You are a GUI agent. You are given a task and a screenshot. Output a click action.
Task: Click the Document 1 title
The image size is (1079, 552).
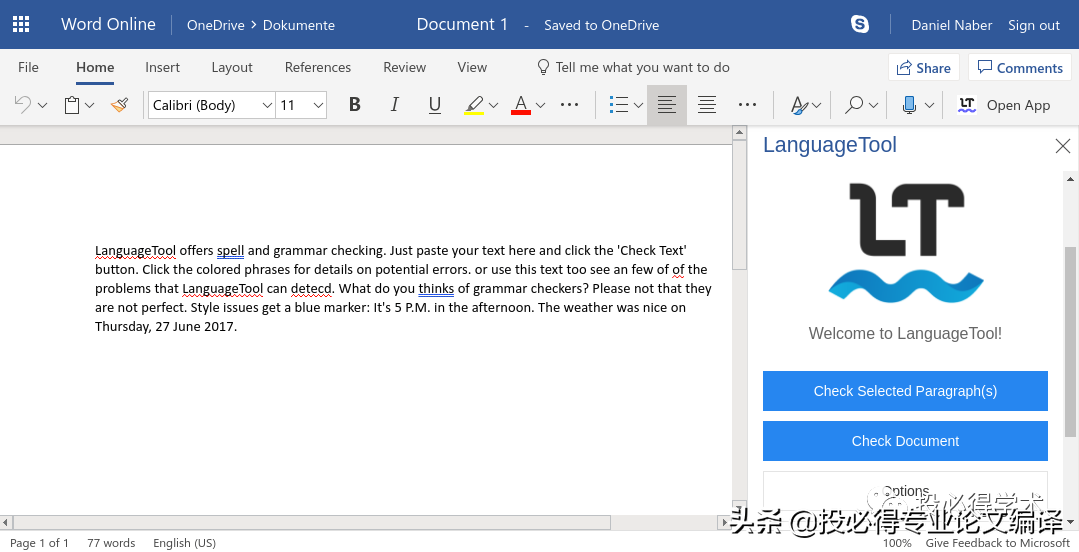click(x=462, y=25)
